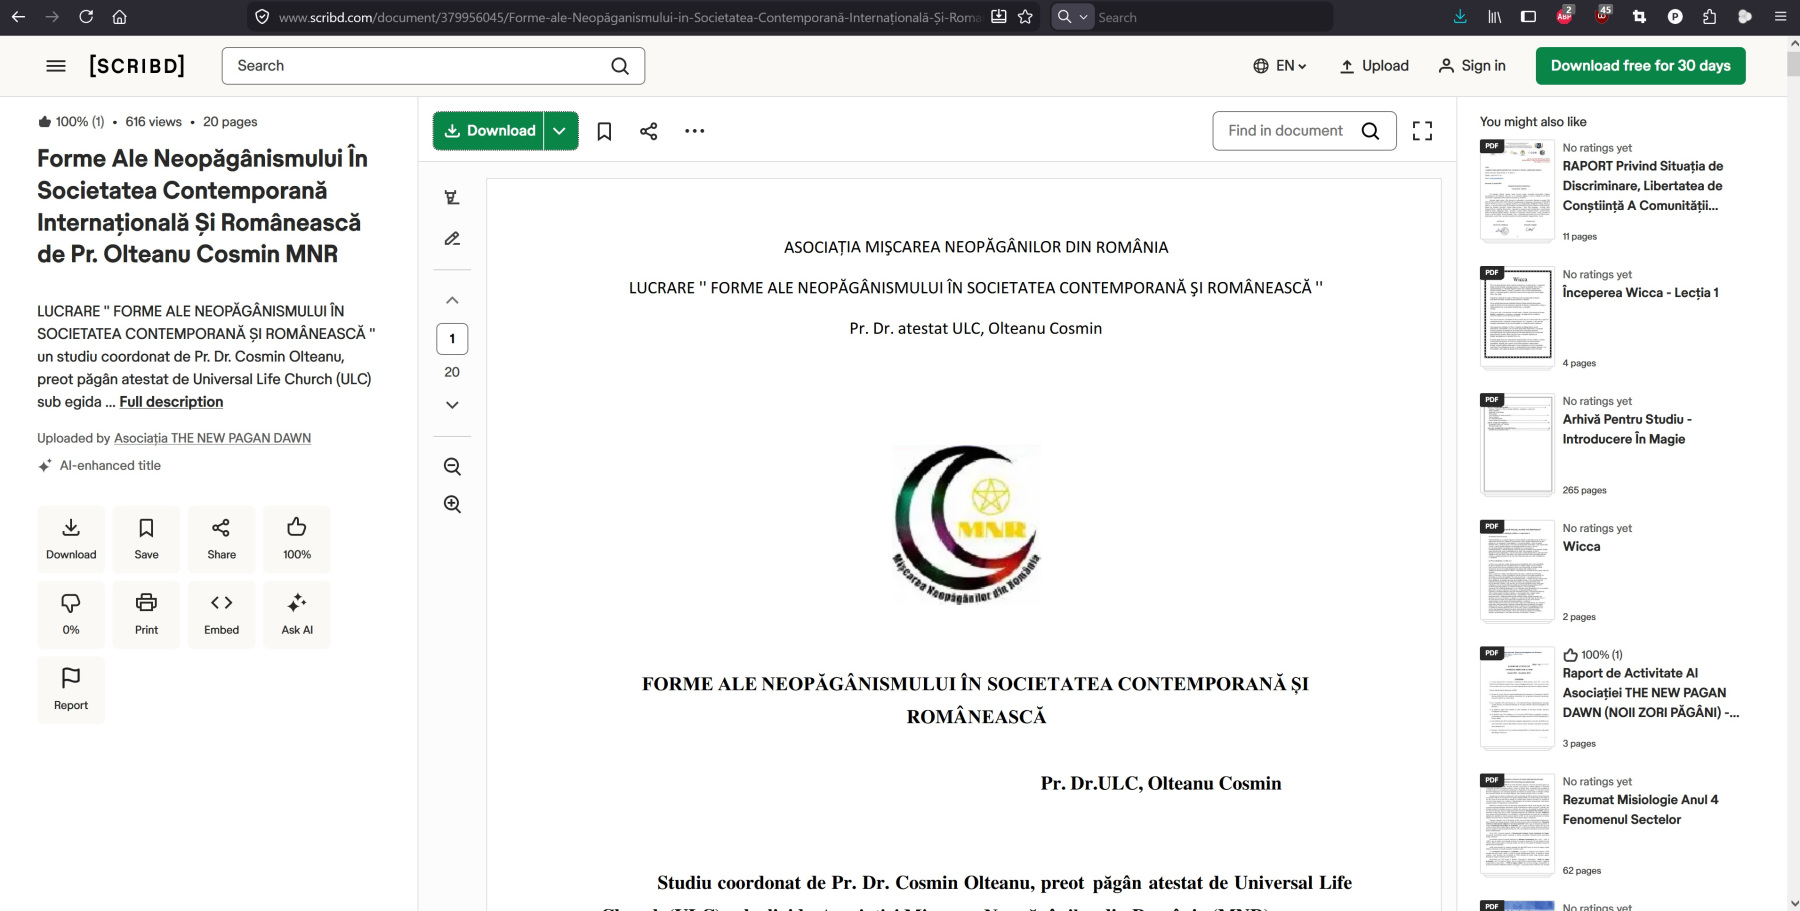Viewport: 1800px width, 911px height.
Task: Open the Scribd hamburger menu
Action: [x=56, y=66]
